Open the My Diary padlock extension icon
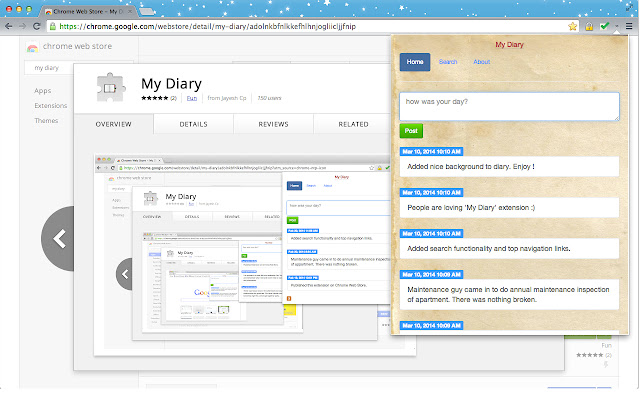 [x=589, y=27]
